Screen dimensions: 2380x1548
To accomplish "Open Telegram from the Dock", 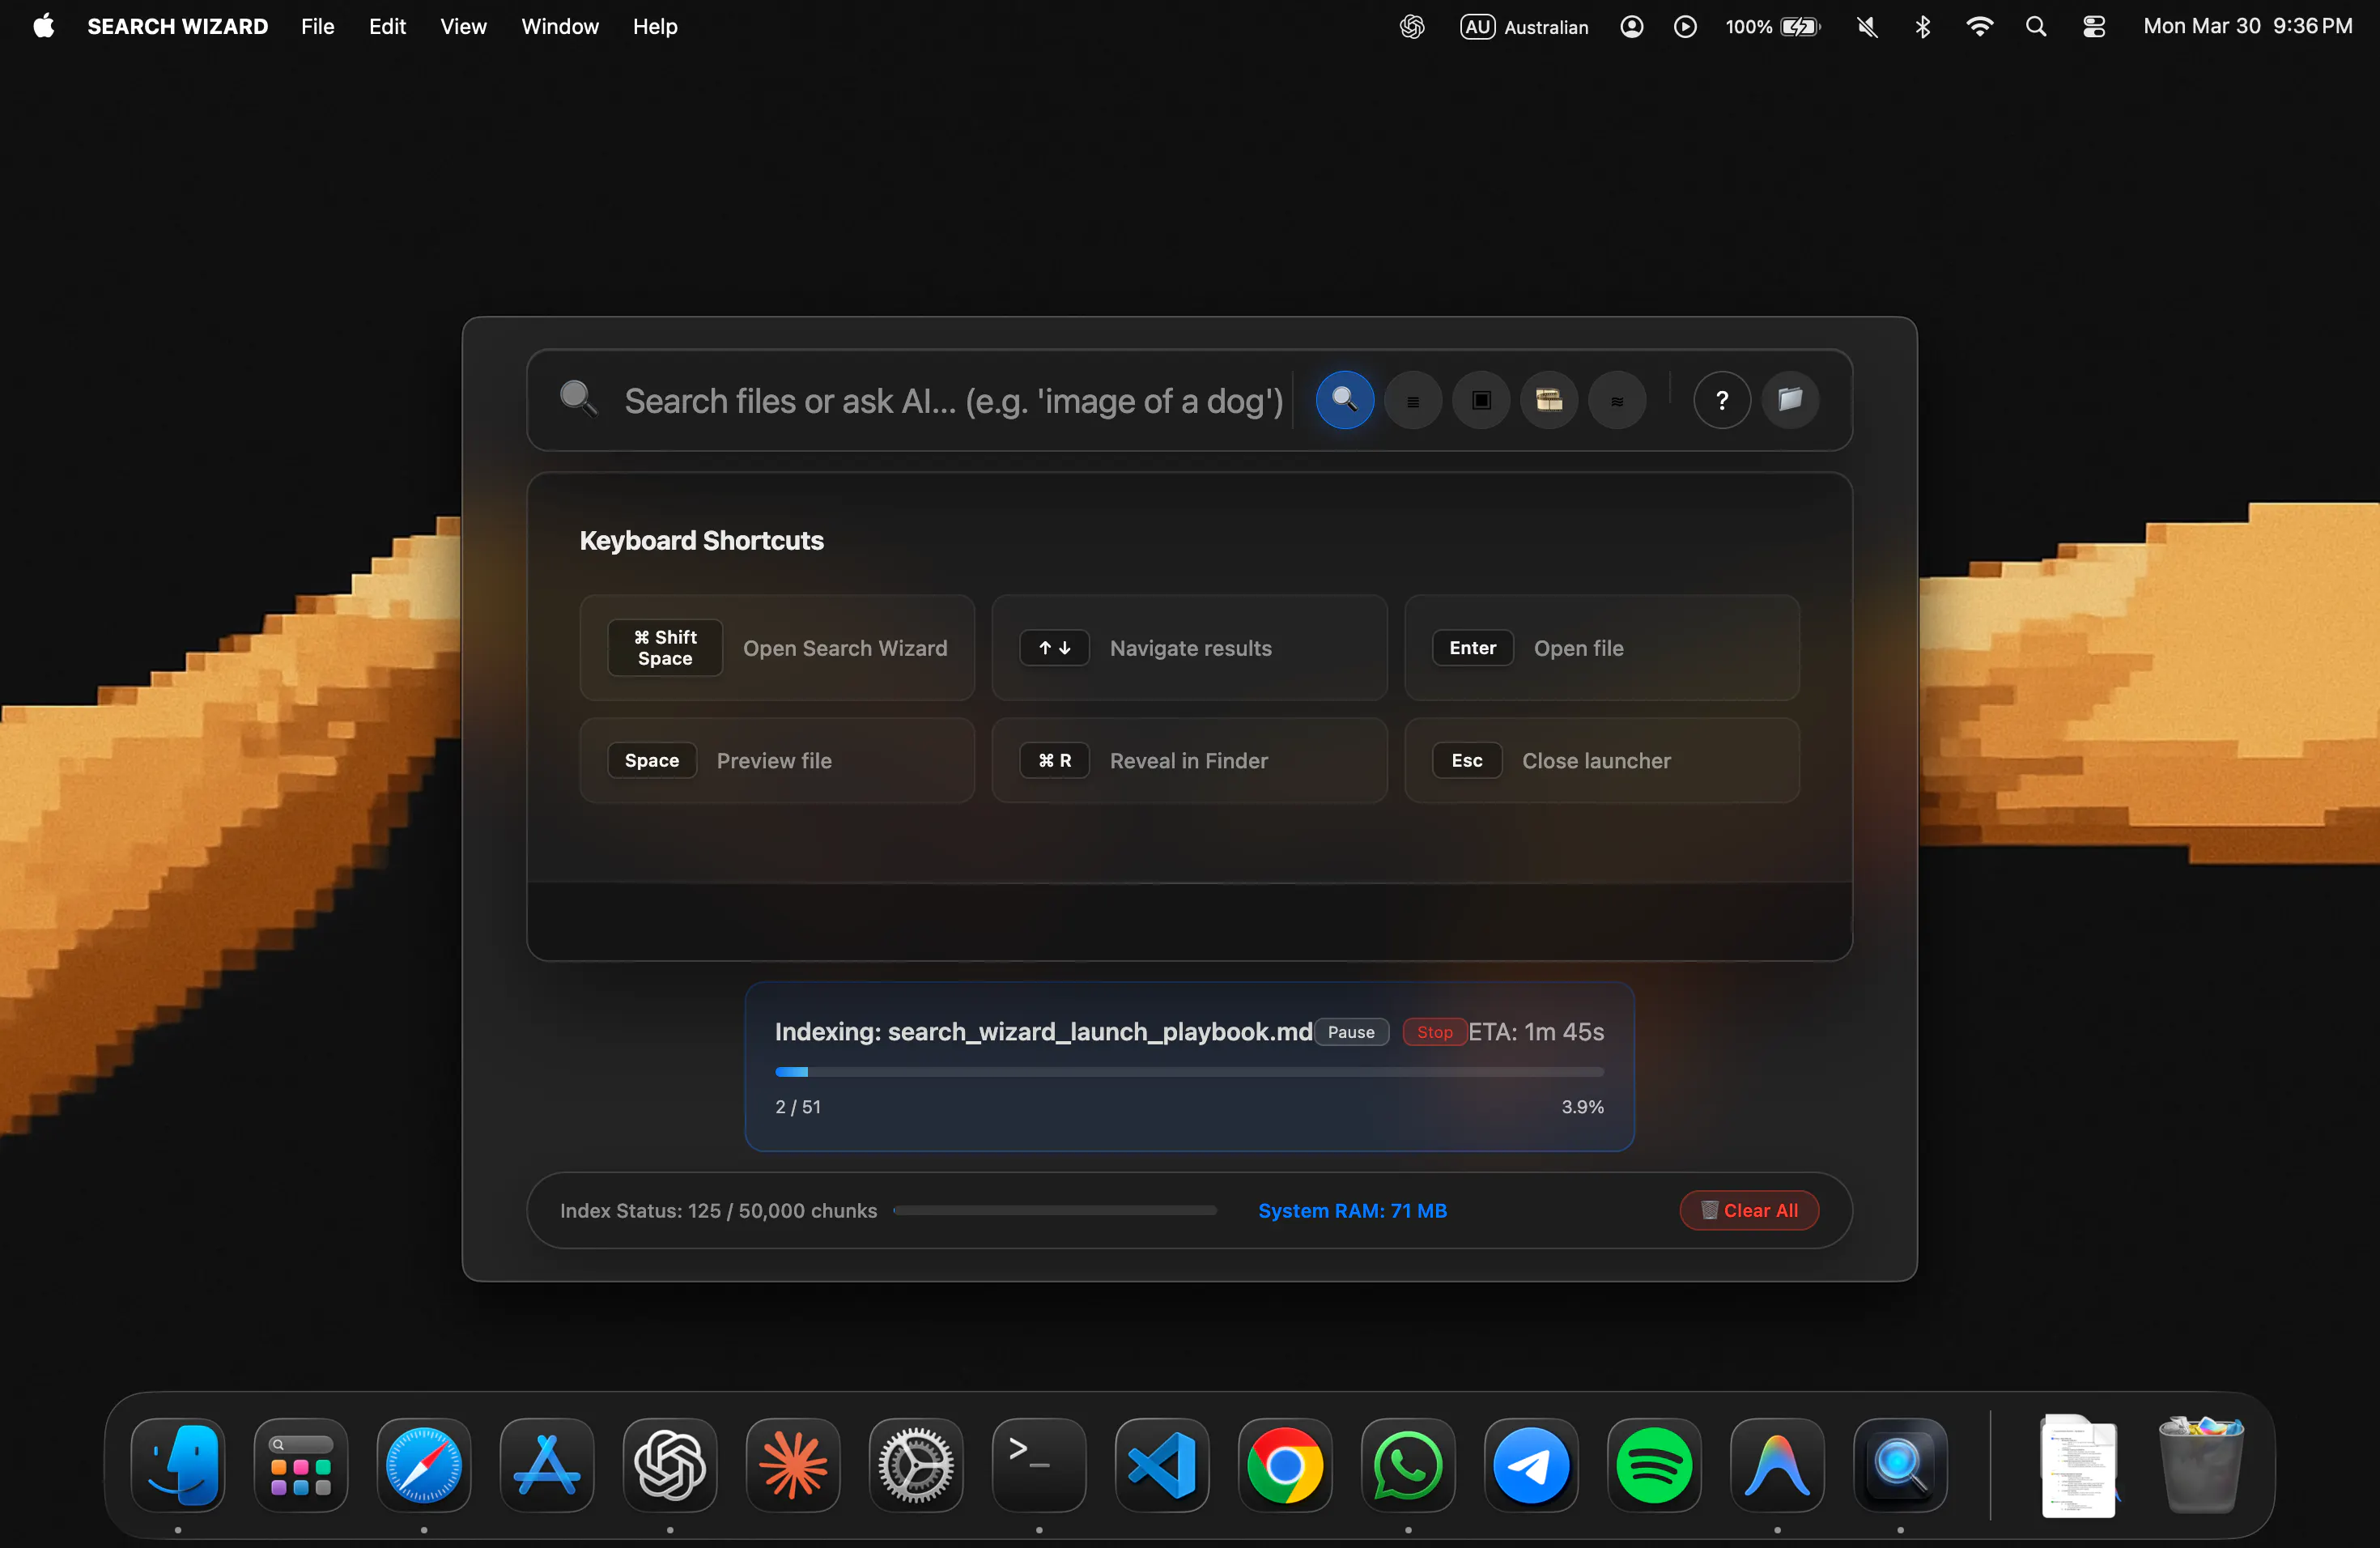I will point(1531,1465).
